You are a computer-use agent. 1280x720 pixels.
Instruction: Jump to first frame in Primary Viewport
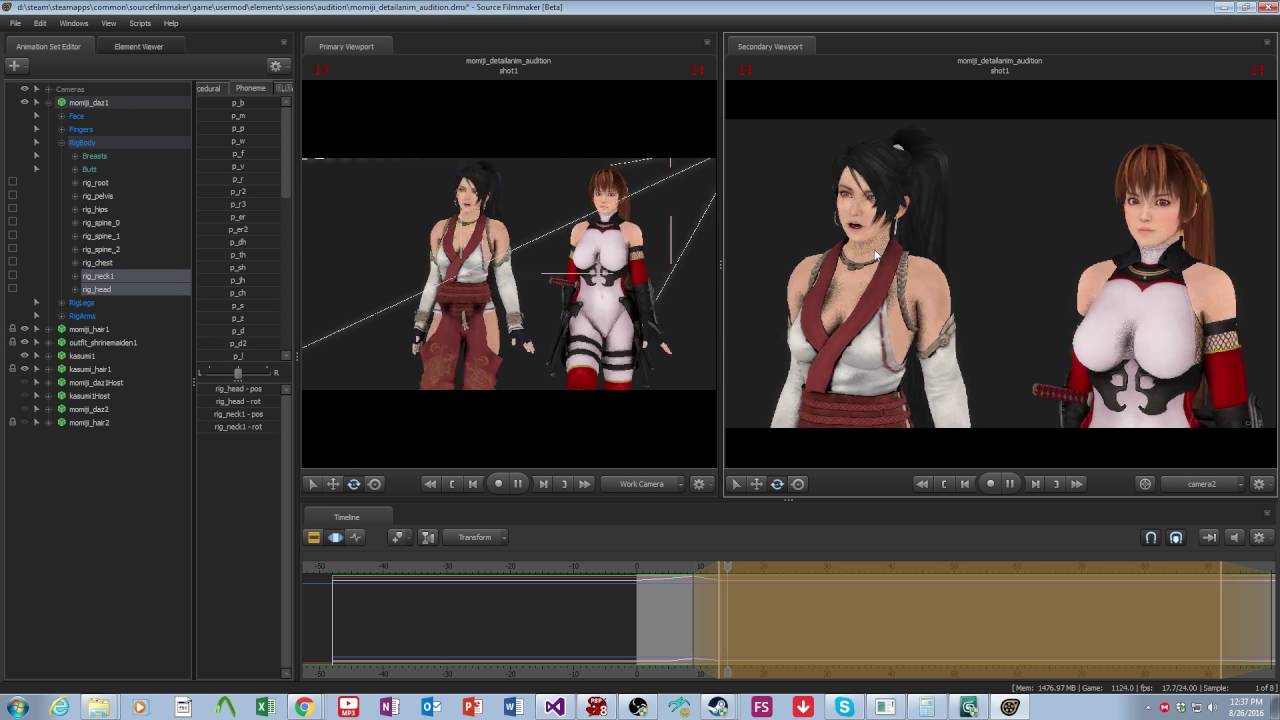tap(430, 484)
